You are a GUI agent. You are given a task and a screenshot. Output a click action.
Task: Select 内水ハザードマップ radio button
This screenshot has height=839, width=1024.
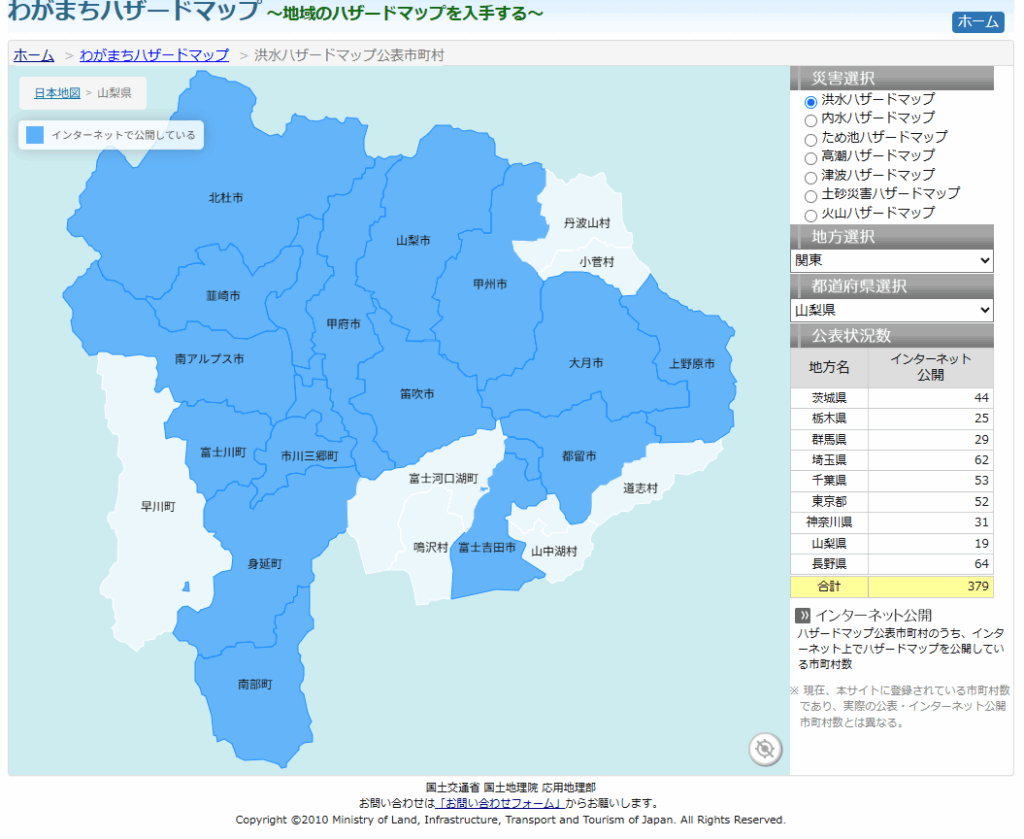(811, 120)
